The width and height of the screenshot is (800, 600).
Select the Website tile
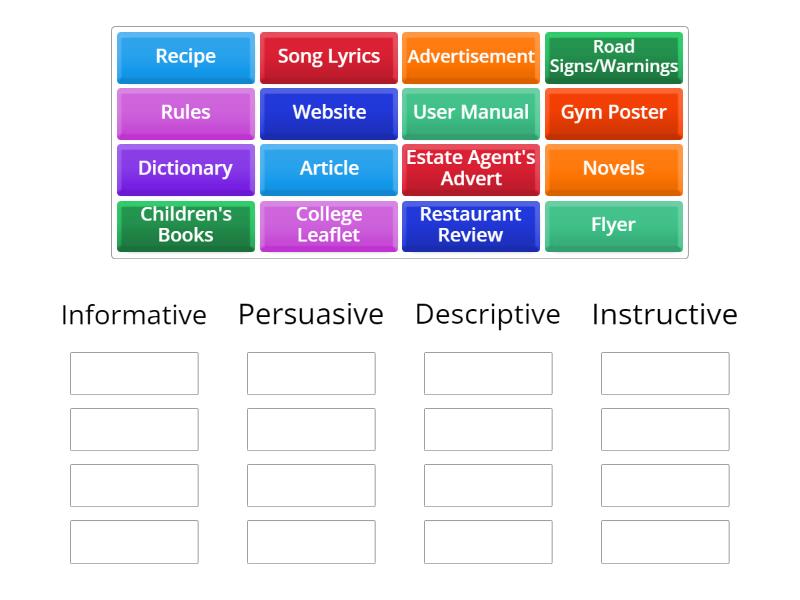pos(328,113)
